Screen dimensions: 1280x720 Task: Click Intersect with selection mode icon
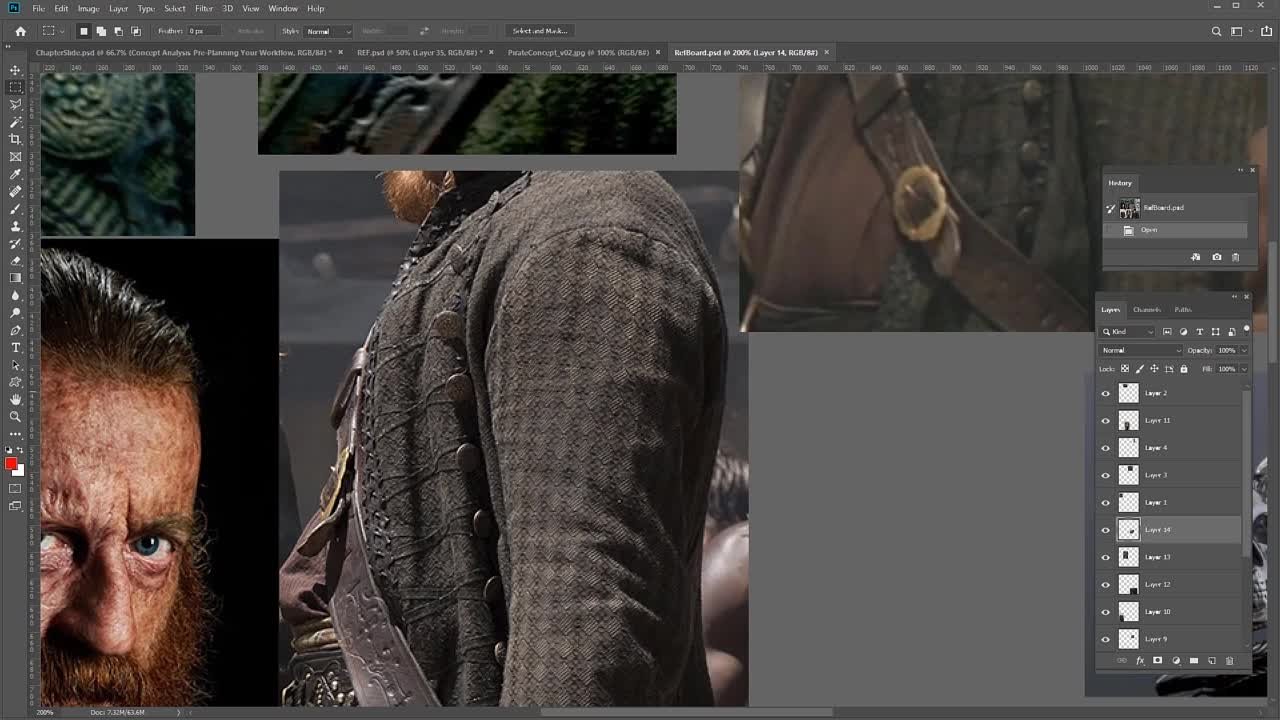click(x=136, y=31)
